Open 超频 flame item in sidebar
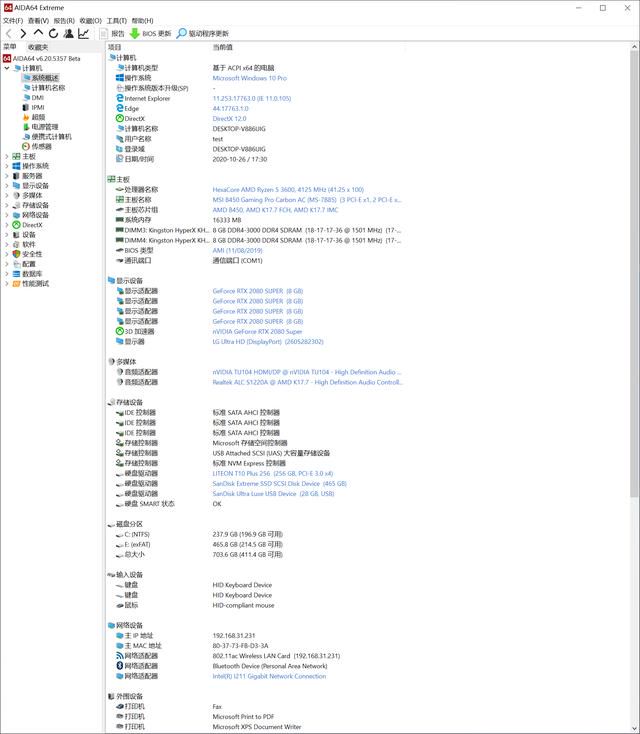Viewport: 640px width, 734px height. 34,117
